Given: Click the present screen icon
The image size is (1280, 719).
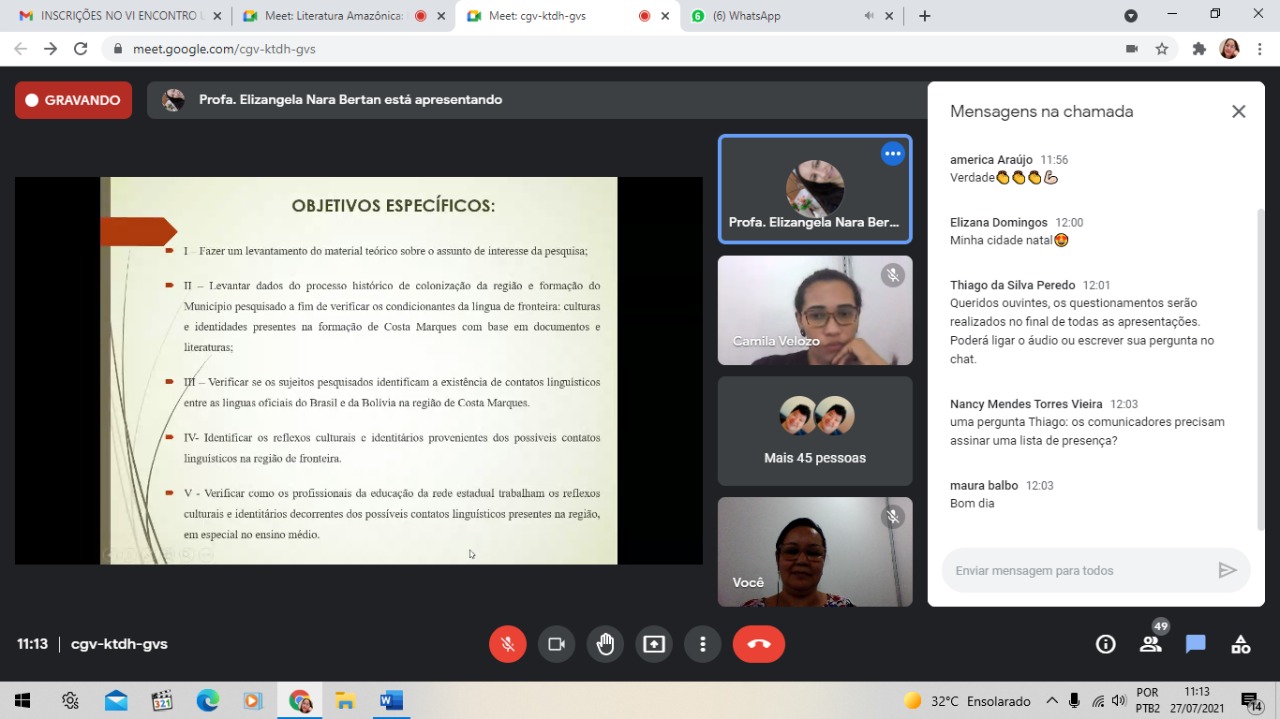Looking at the screenshot, I should pos(654,644).
